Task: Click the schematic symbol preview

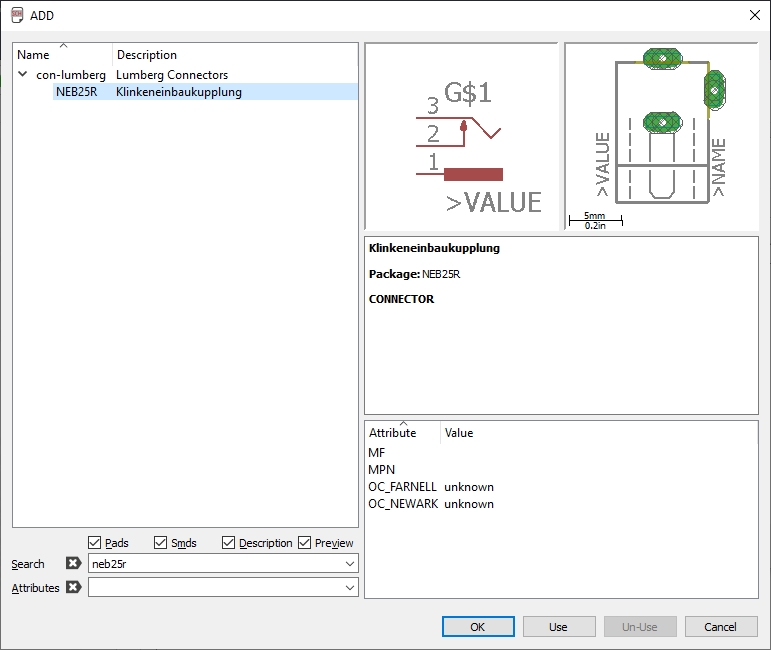Action: click(x=461, y=137)
